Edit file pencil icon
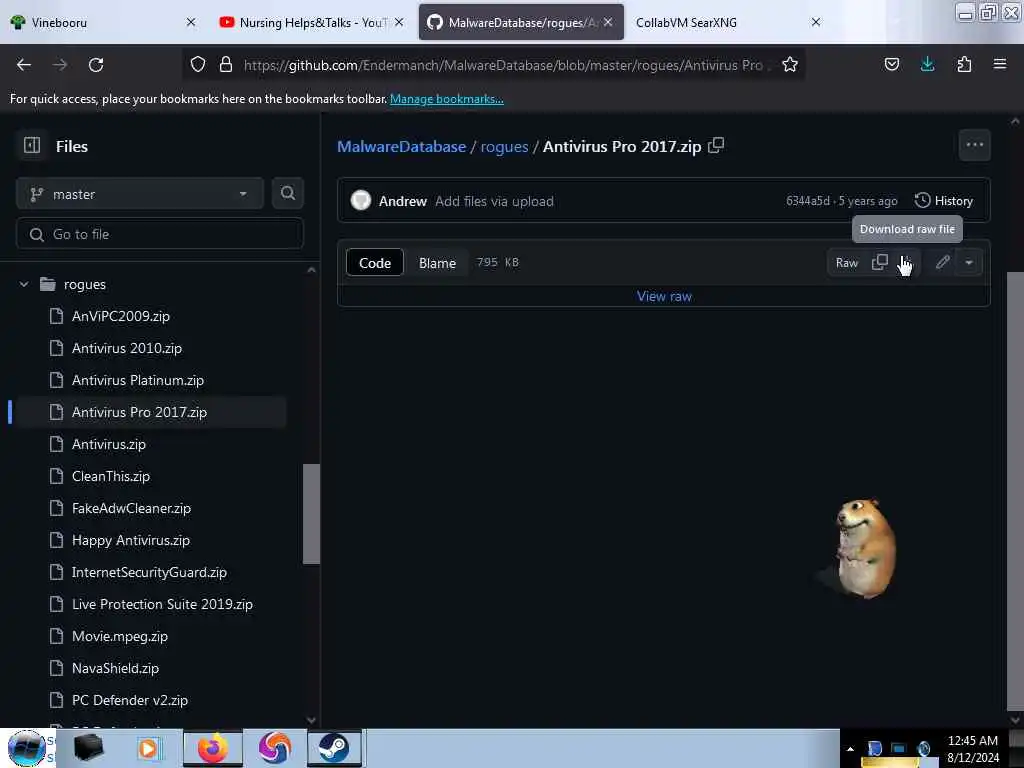 tap(942, 262)
